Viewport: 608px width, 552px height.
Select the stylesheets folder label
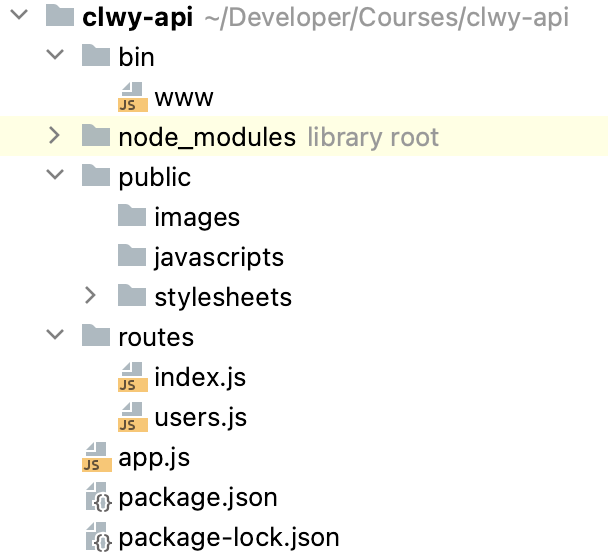pos(223,298)
